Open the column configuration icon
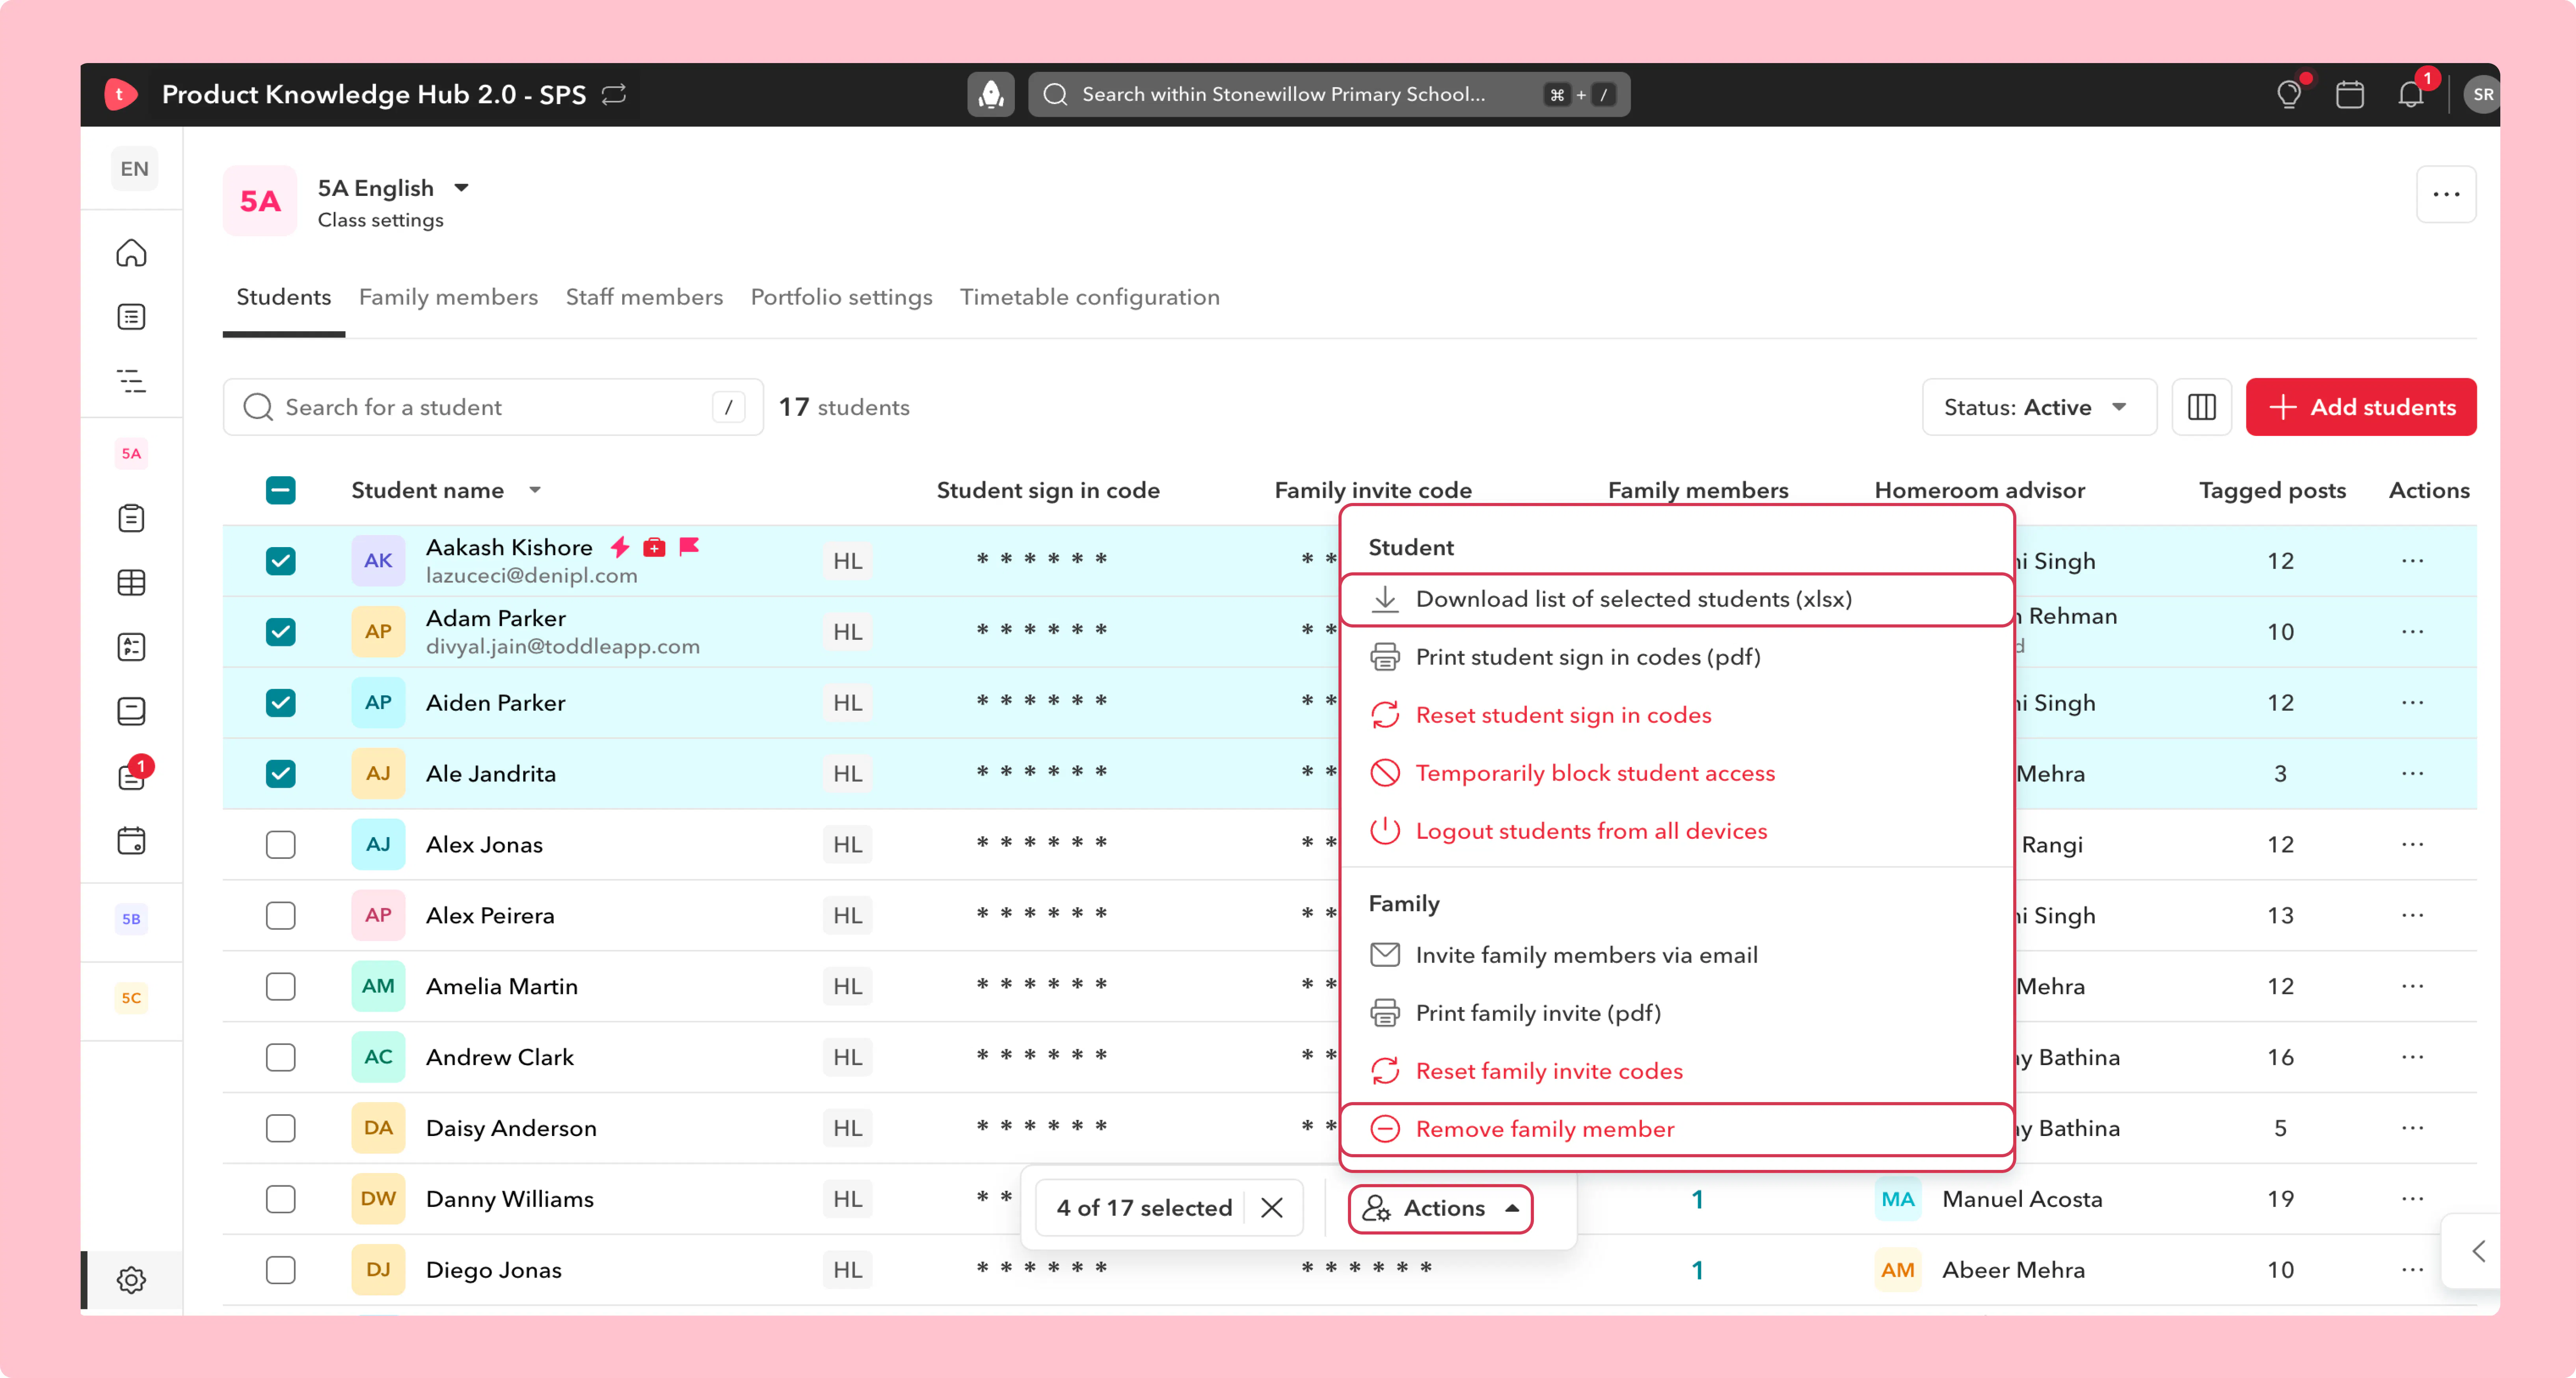The width and height of the screenshot is (2576, 1378). [2201, 407]
